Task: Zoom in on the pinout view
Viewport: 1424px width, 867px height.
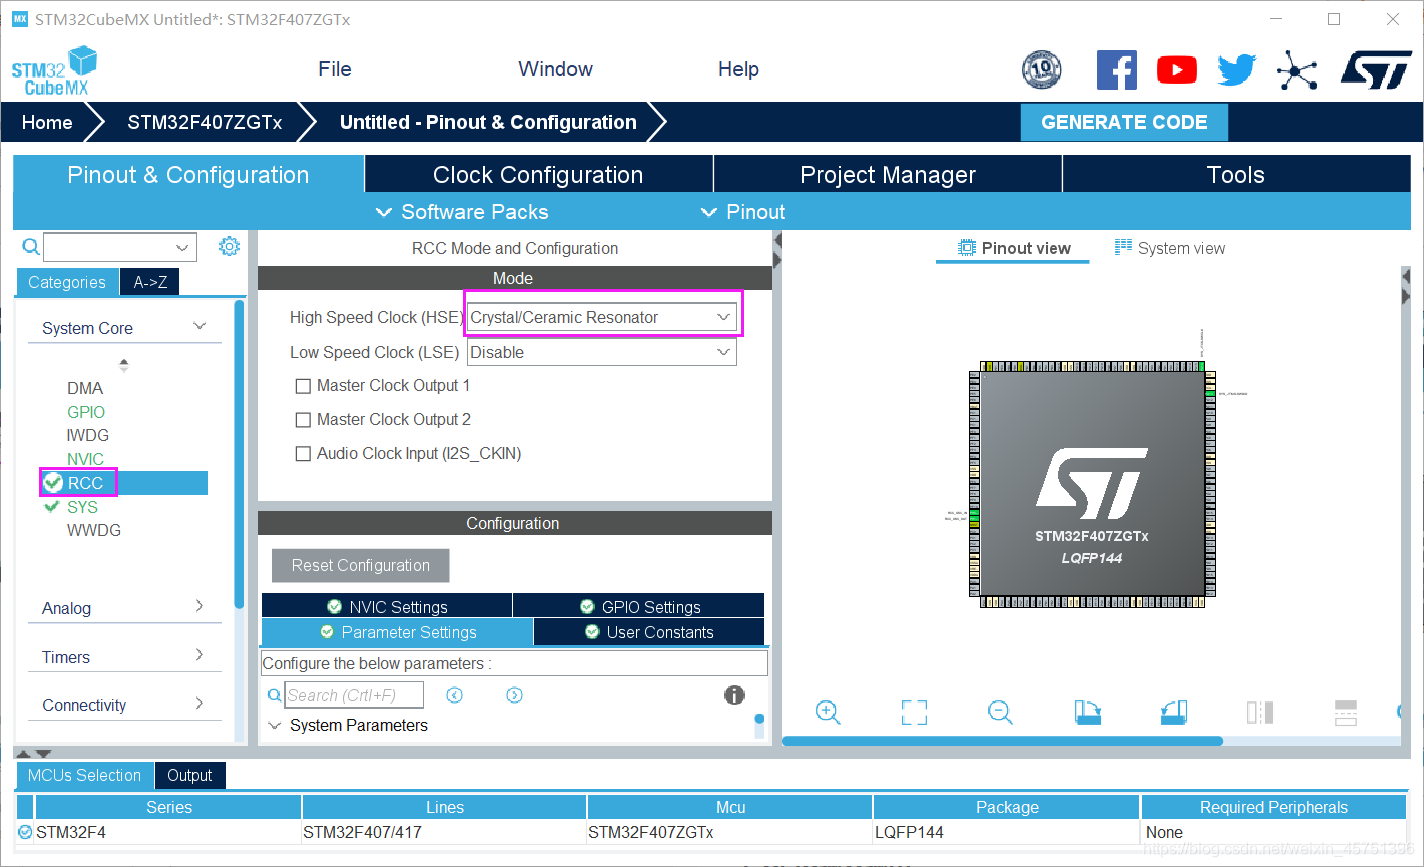Action: [x=827, y=712]
